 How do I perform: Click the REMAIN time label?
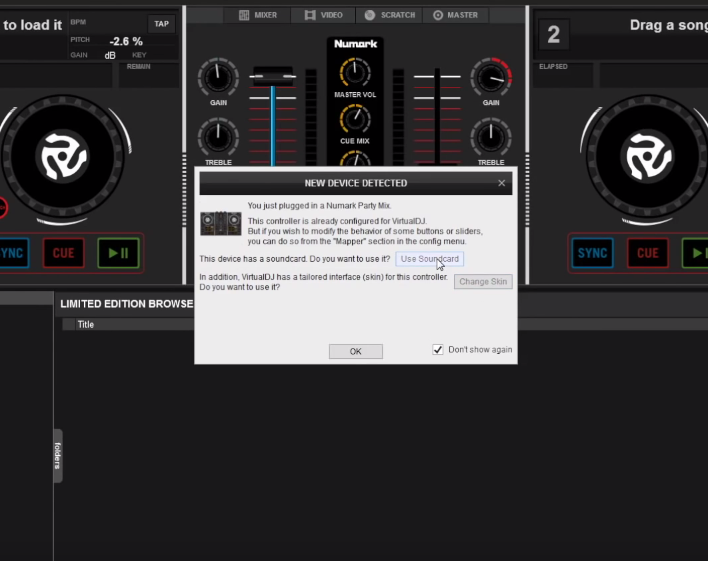[x=139, y=66]
